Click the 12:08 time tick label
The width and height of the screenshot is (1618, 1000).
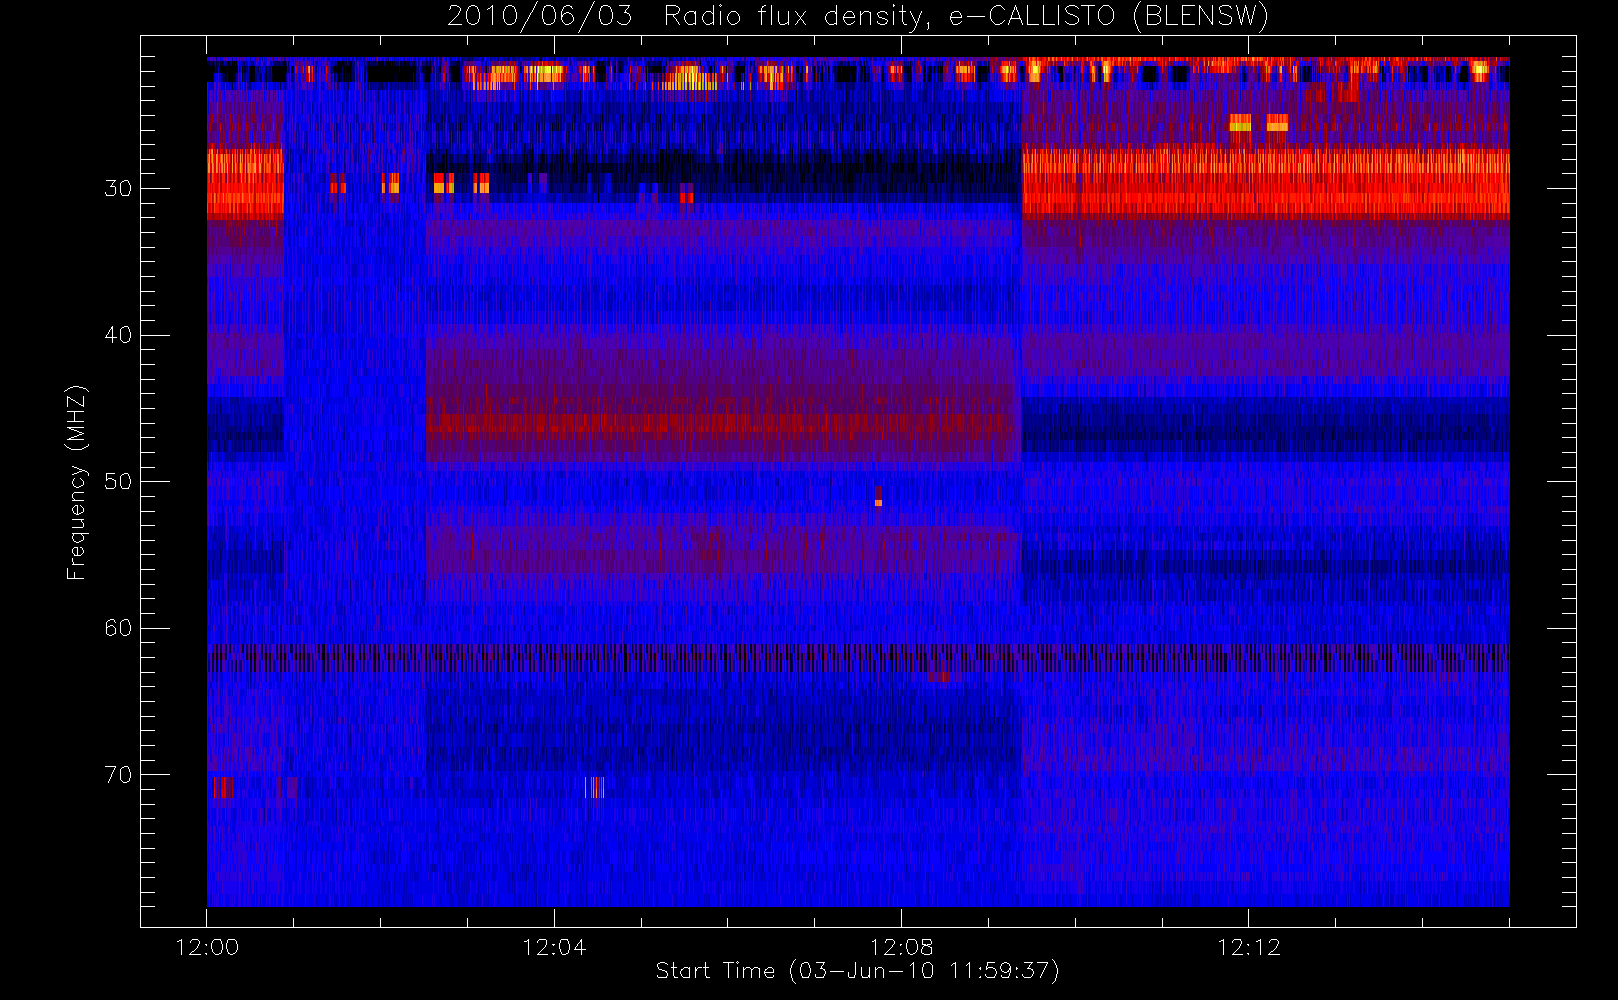coord(901,947)
